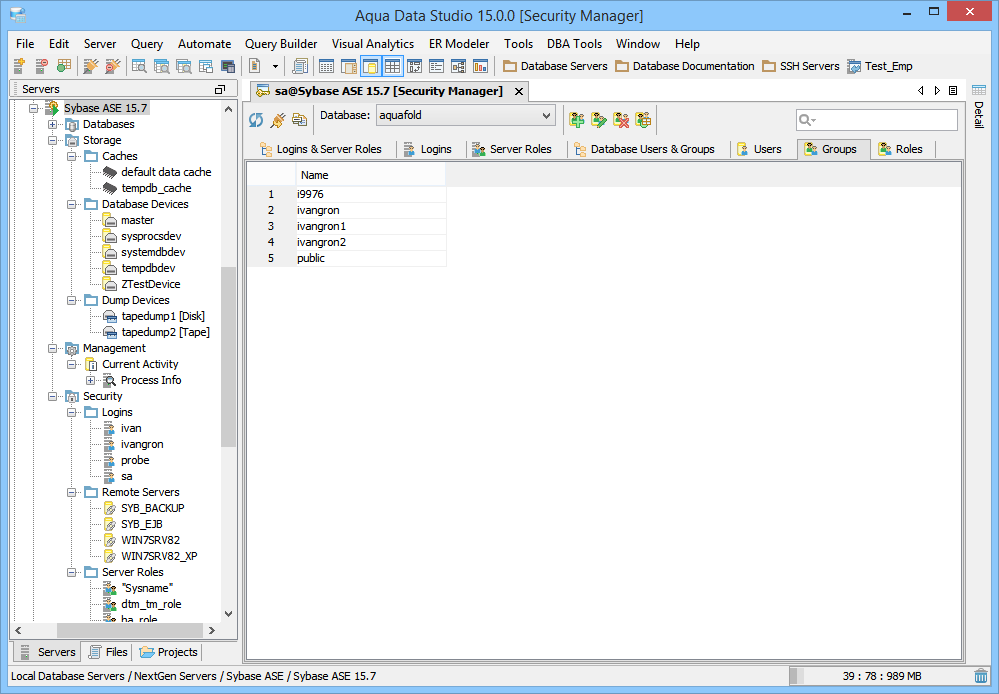Toggle the highlighted grid table toolbar icon
Screen dimensions: 999x694
[392, 66]
